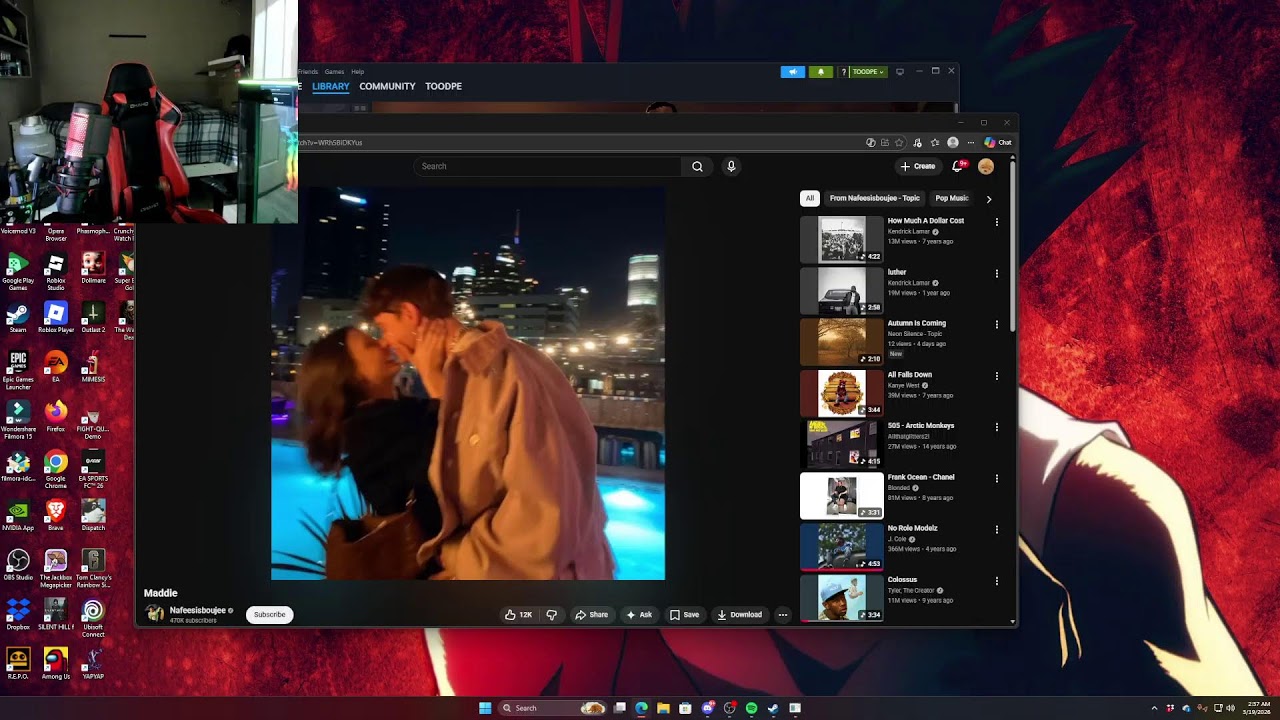The image size is (1280, 720).
Task: Click the Download button
Action: point(740,615)
